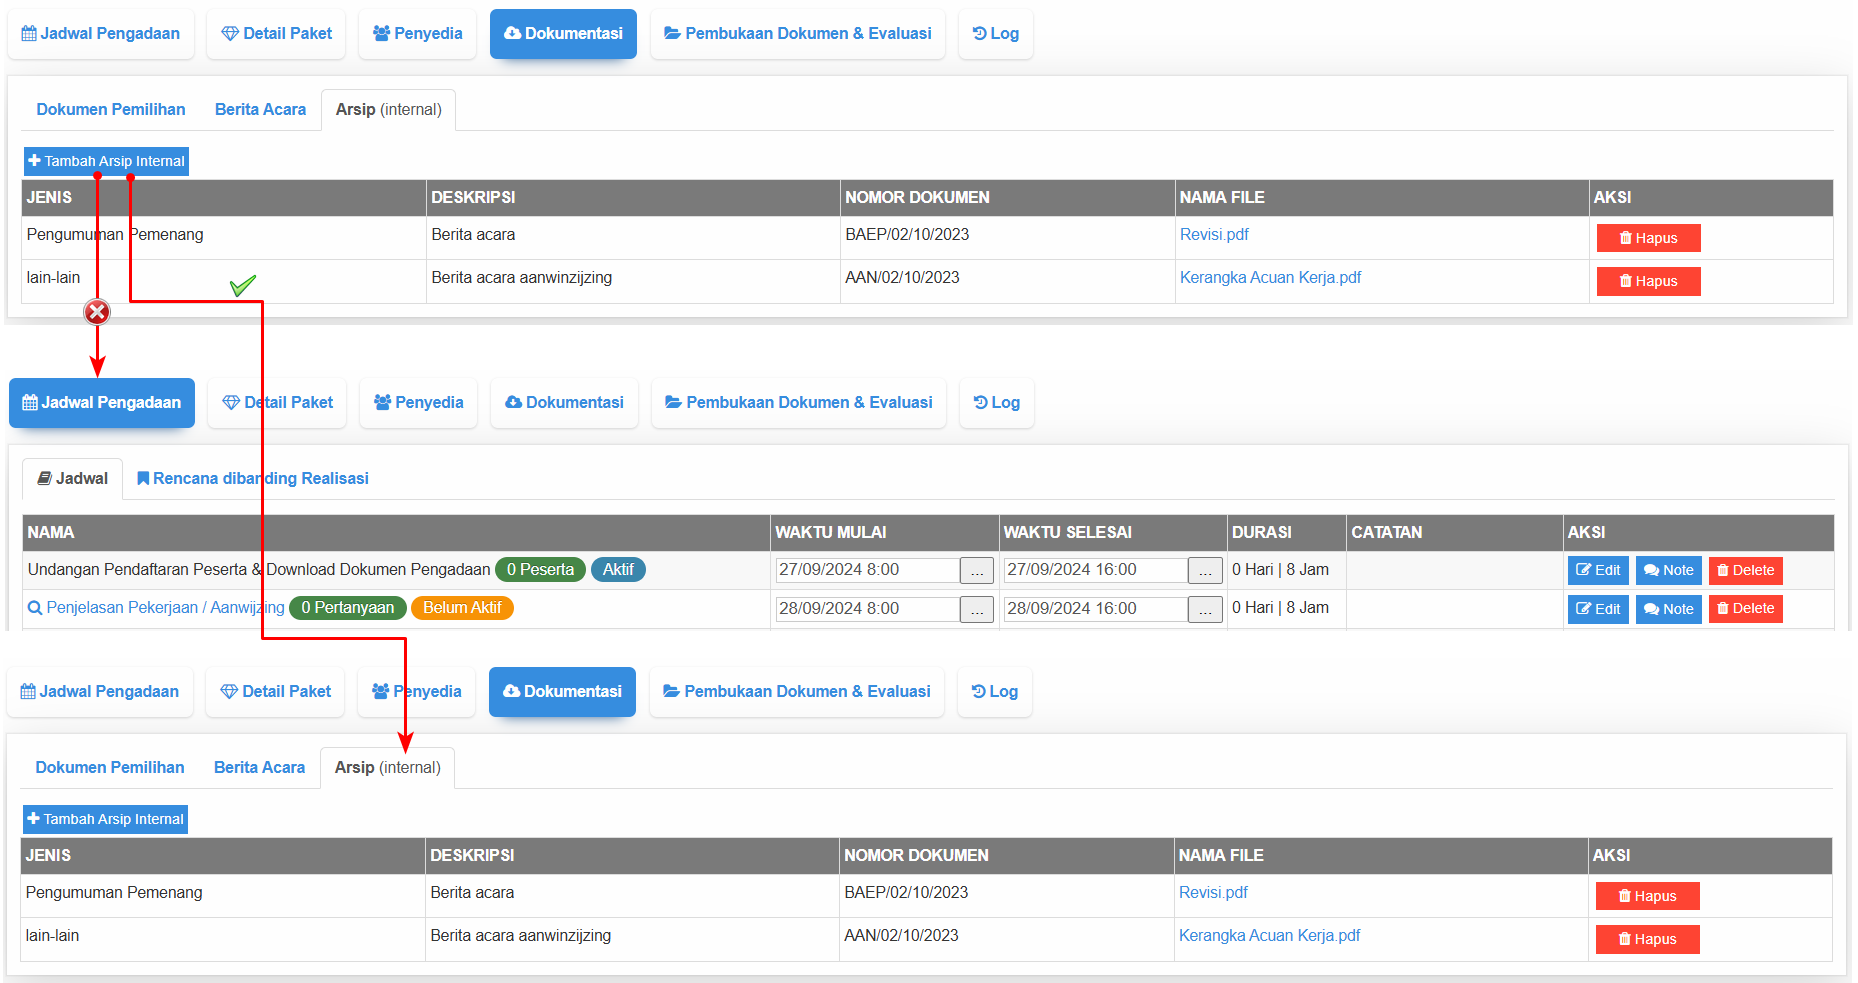The height and width of the screenshot is (983, 1858).
Task: Click Note button in Penjelasan Pekerjaan row
Action: pos(1668,609)
